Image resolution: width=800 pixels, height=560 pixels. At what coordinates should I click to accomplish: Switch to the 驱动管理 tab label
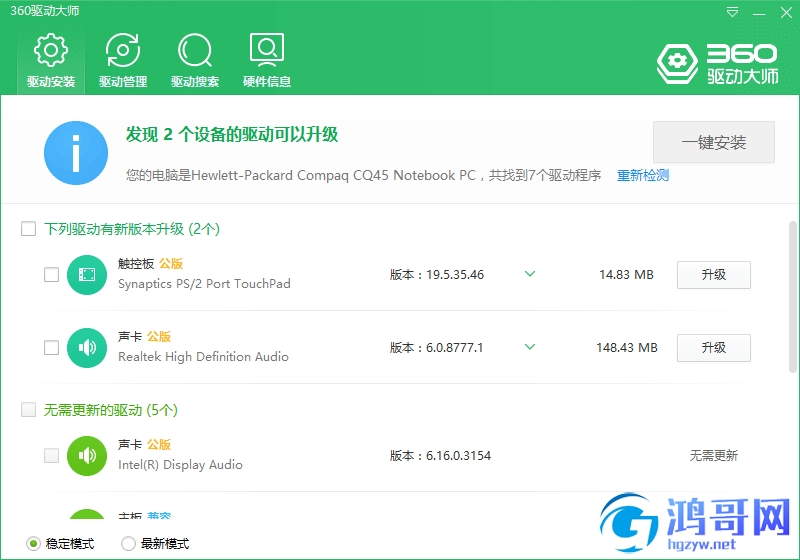pyautogui.click(x=123, y=82)
